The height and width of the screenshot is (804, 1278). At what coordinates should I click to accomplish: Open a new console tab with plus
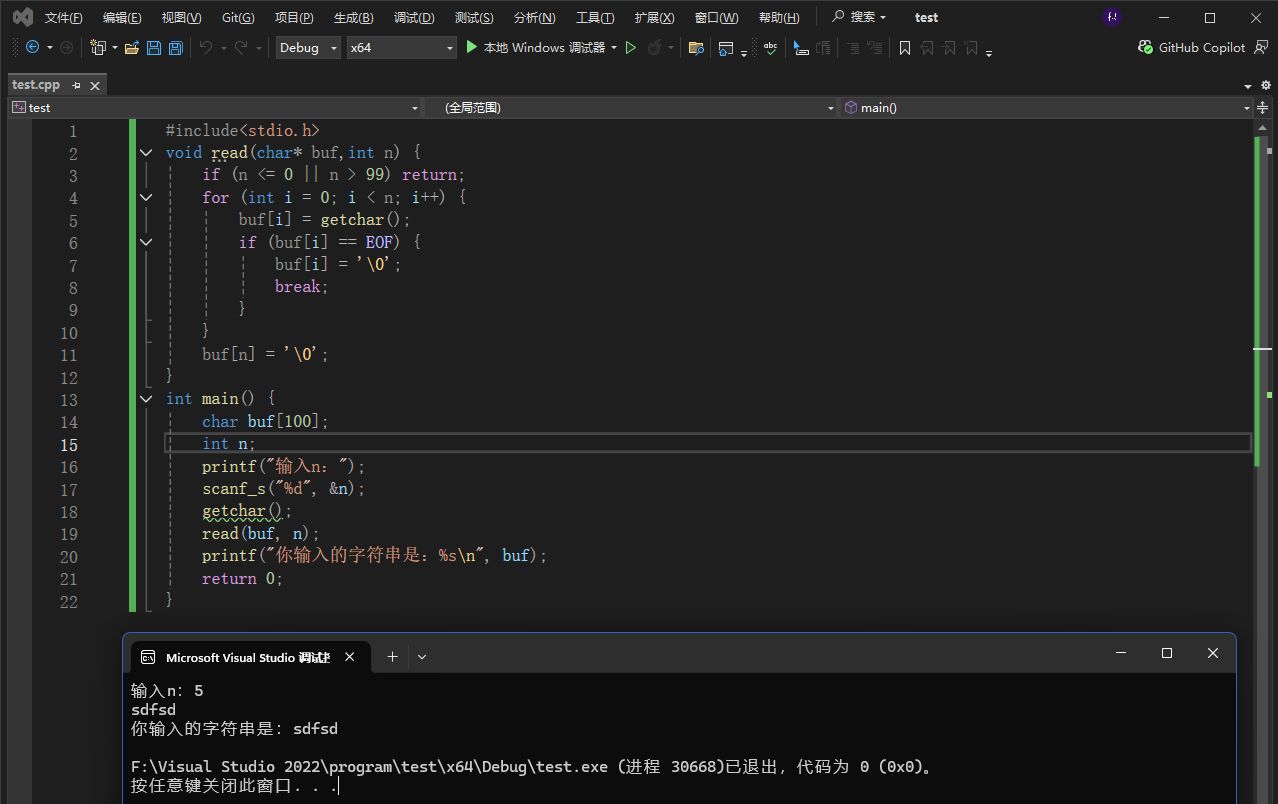pos(392,657)
